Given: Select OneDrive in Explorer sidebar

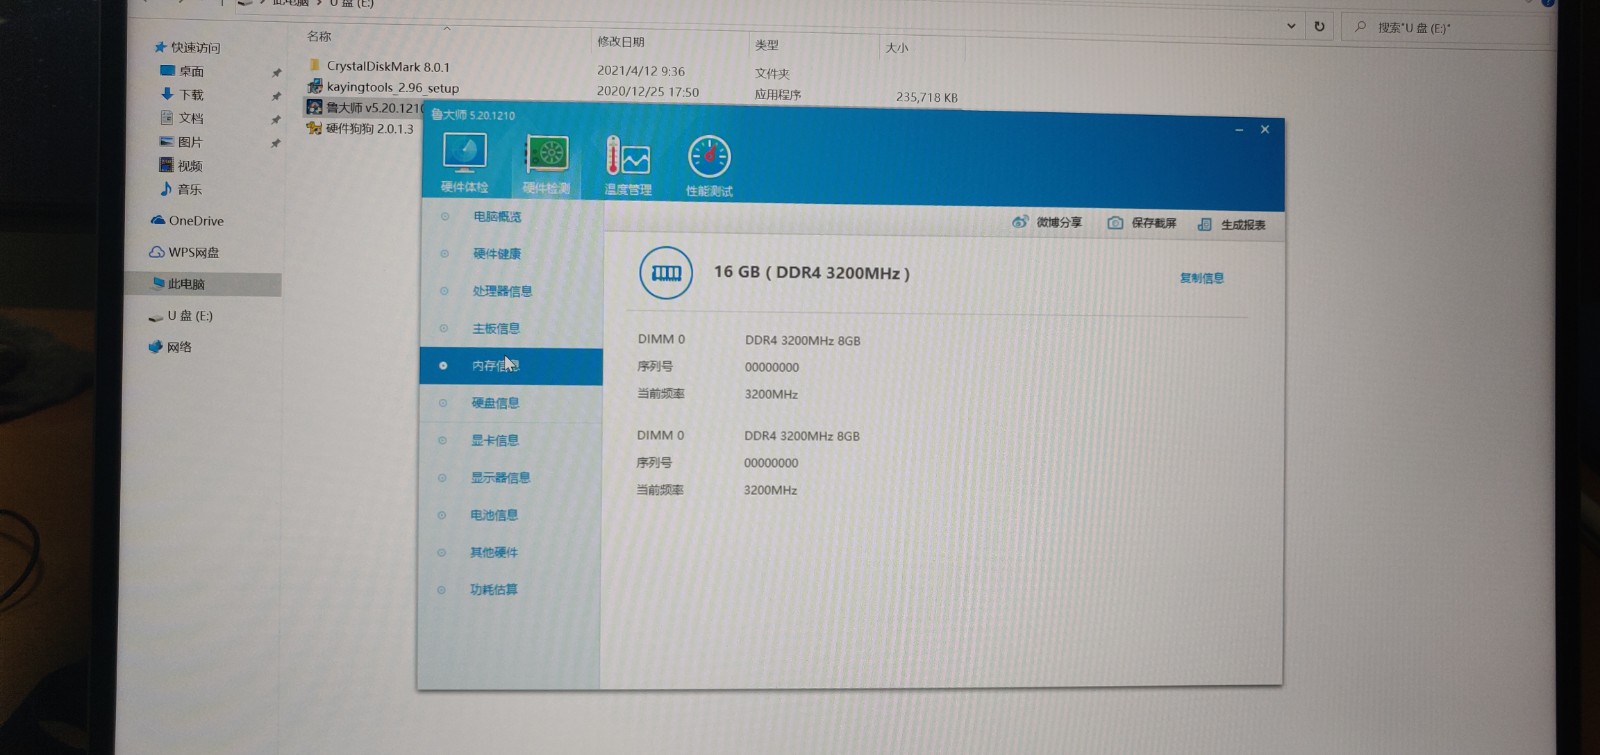Looking at the screenshot, I should (x=187, y=221).
